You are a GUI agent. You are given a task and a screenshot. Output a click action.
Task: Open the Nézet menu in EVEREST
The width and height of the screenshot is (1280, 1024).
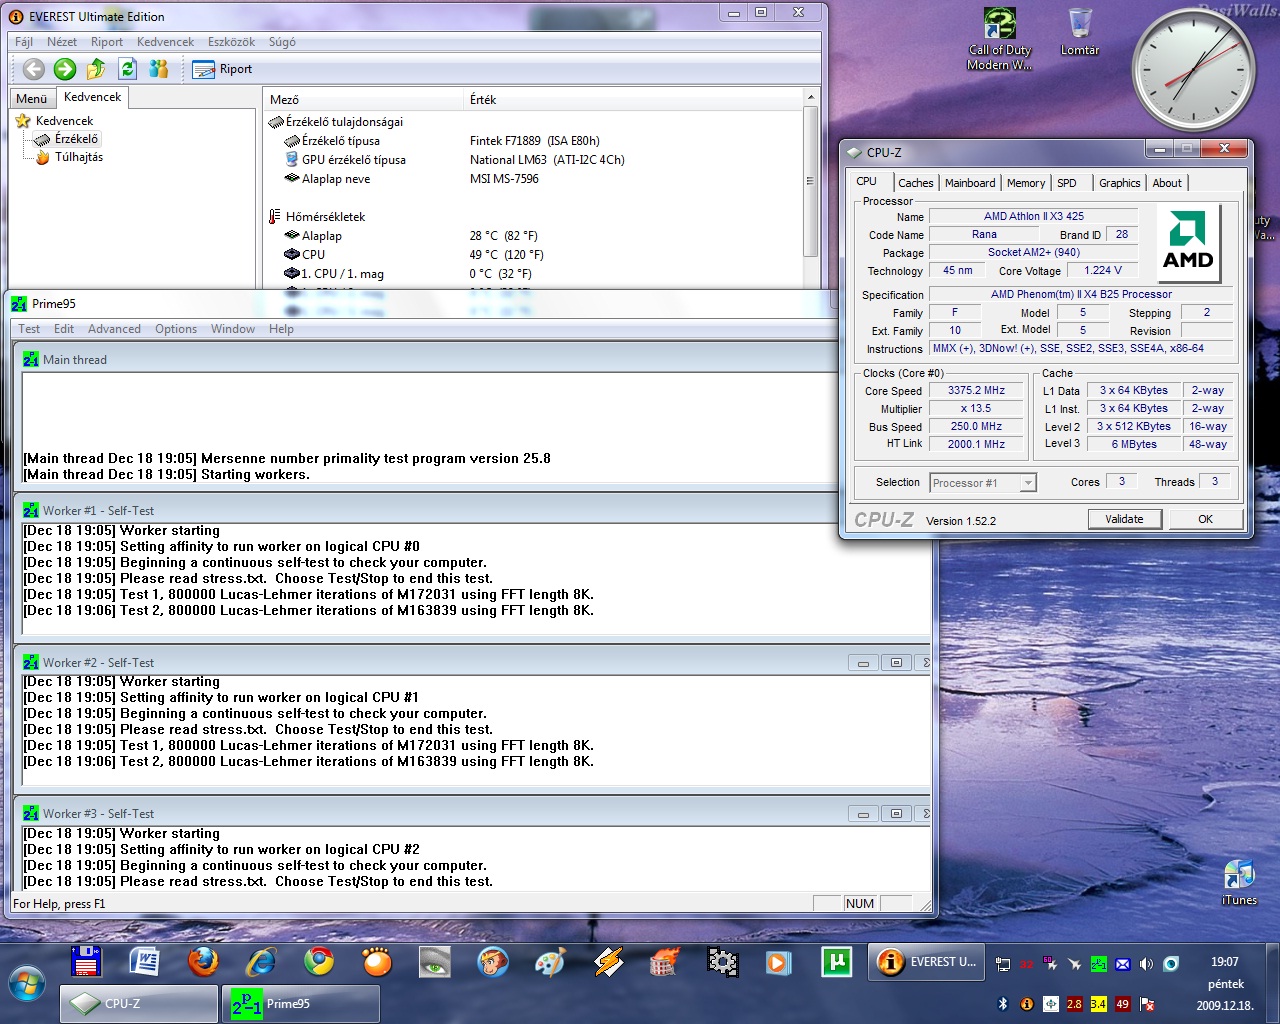point(62,42)
